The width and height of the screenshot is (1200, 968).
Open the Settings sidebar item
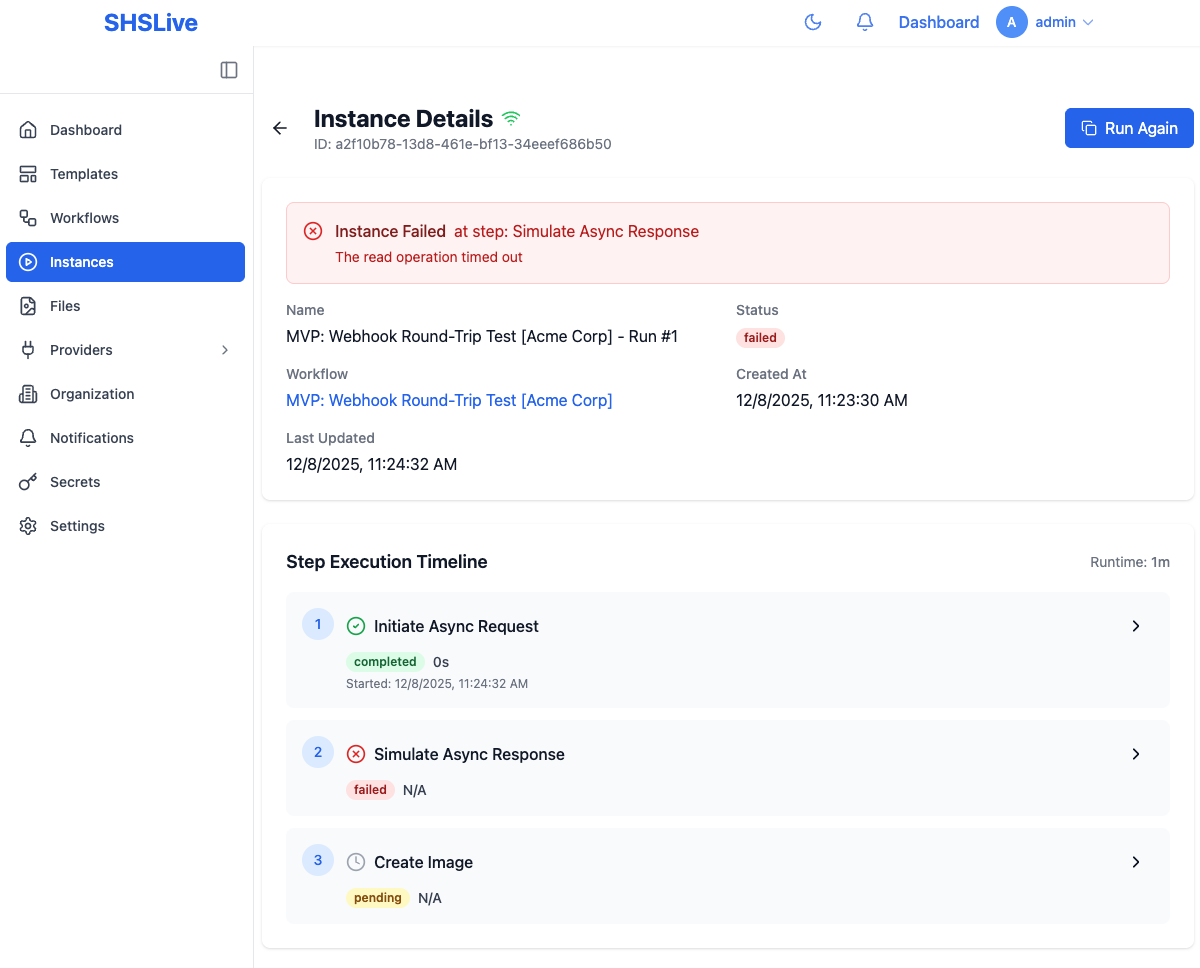(77, 525)
